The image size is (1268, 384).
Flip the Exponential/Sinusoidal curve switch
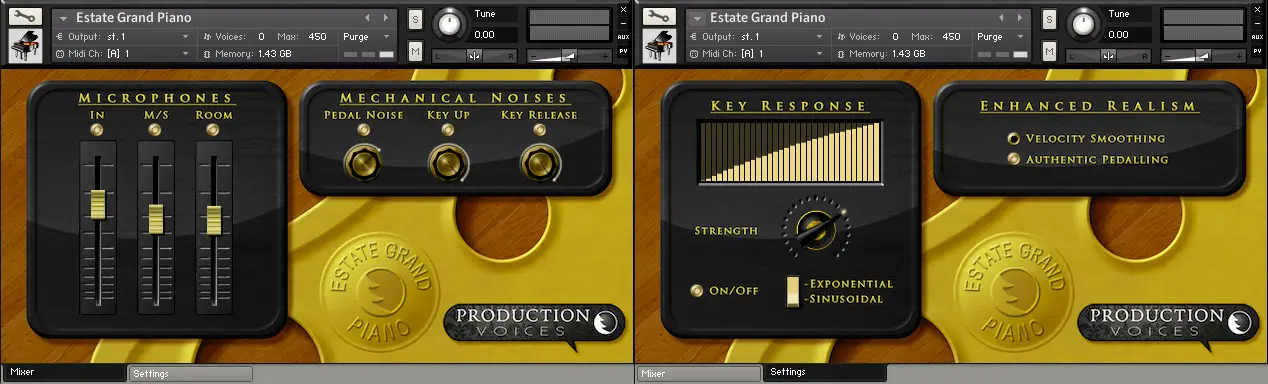(x=793, y=291)
